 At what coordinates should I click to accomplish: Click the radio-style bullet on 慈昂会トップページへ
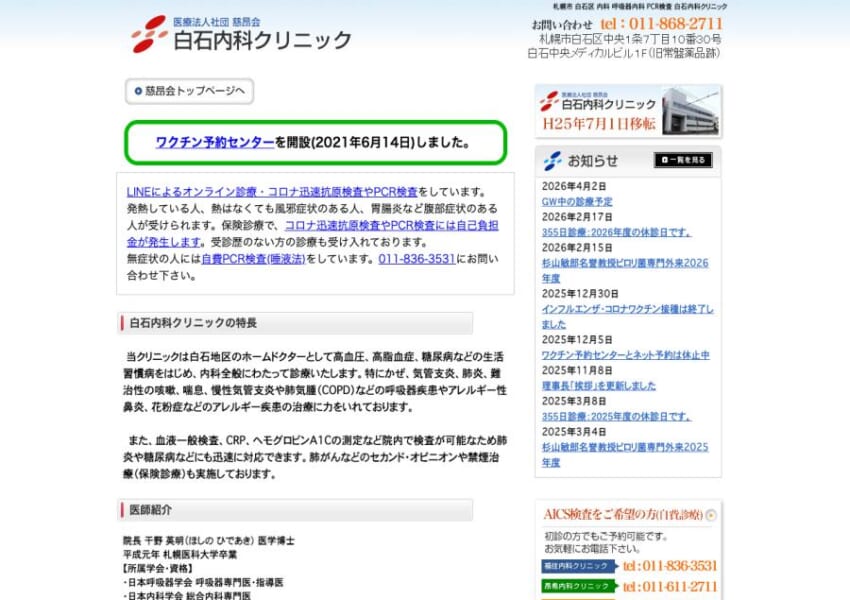click(x=138, y=91)
